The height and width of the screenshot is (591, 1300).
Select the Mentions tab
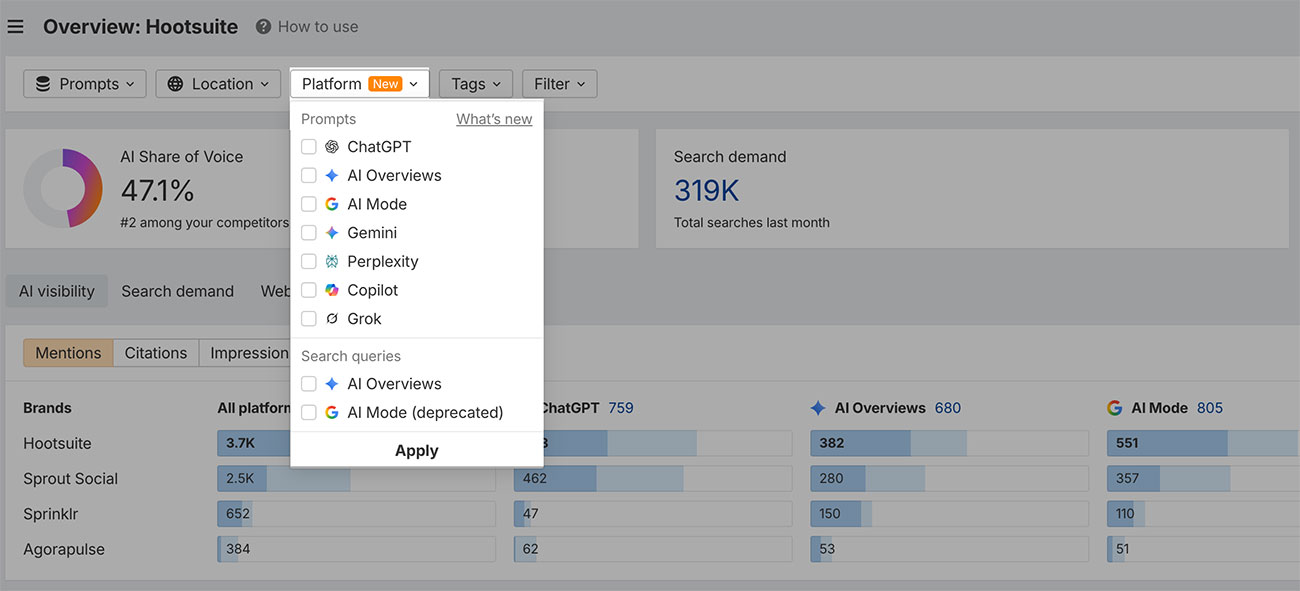point(68,353)
